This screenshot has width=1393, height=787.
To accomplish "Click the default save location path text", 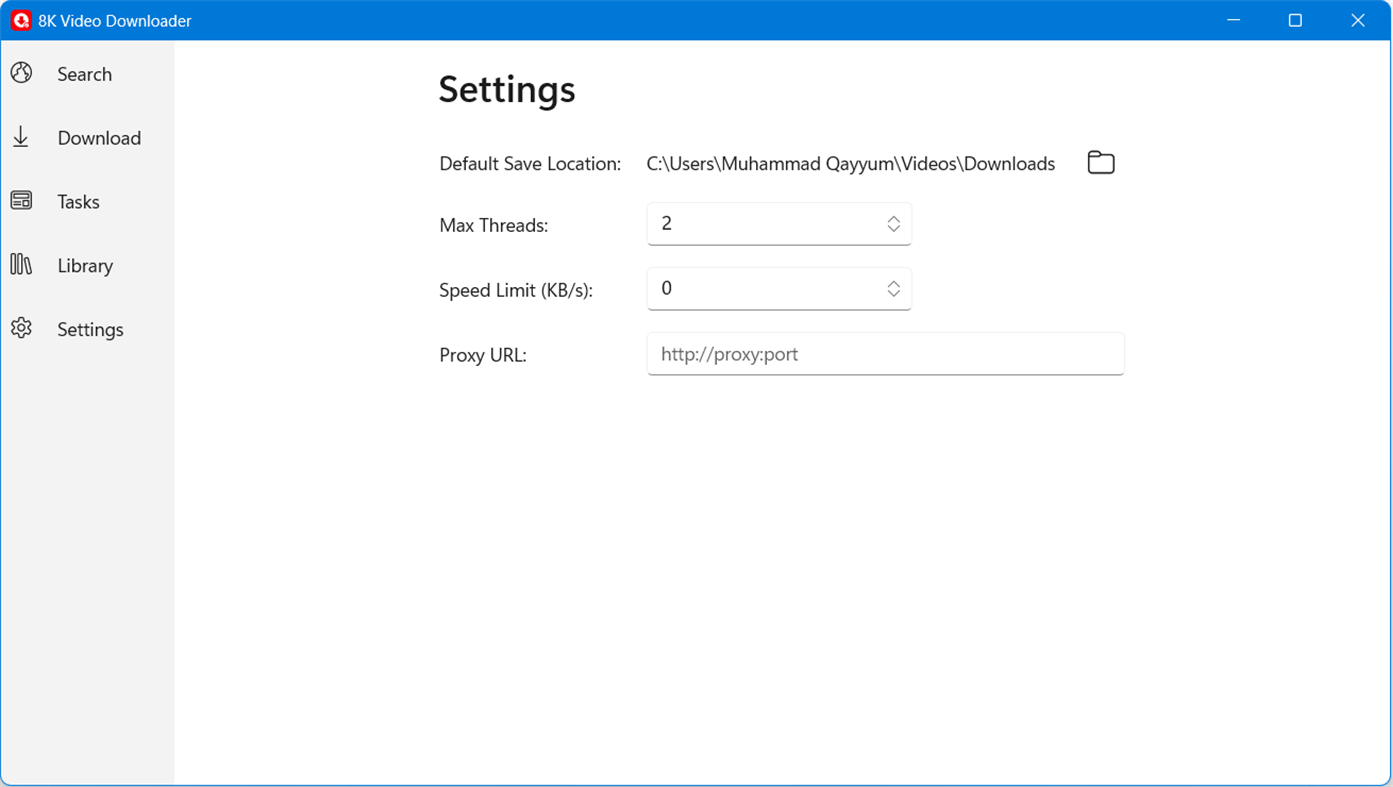I will tap(851, 163).
